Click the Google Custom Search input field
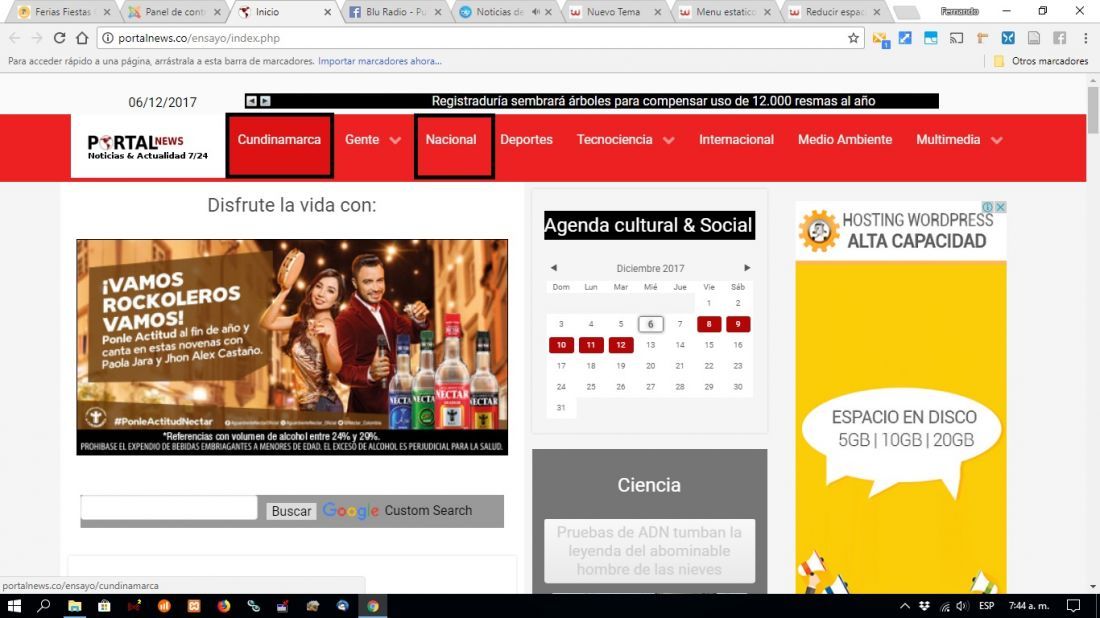The width and height of the screenshot is (1100, 618). [x=169, y=508]
